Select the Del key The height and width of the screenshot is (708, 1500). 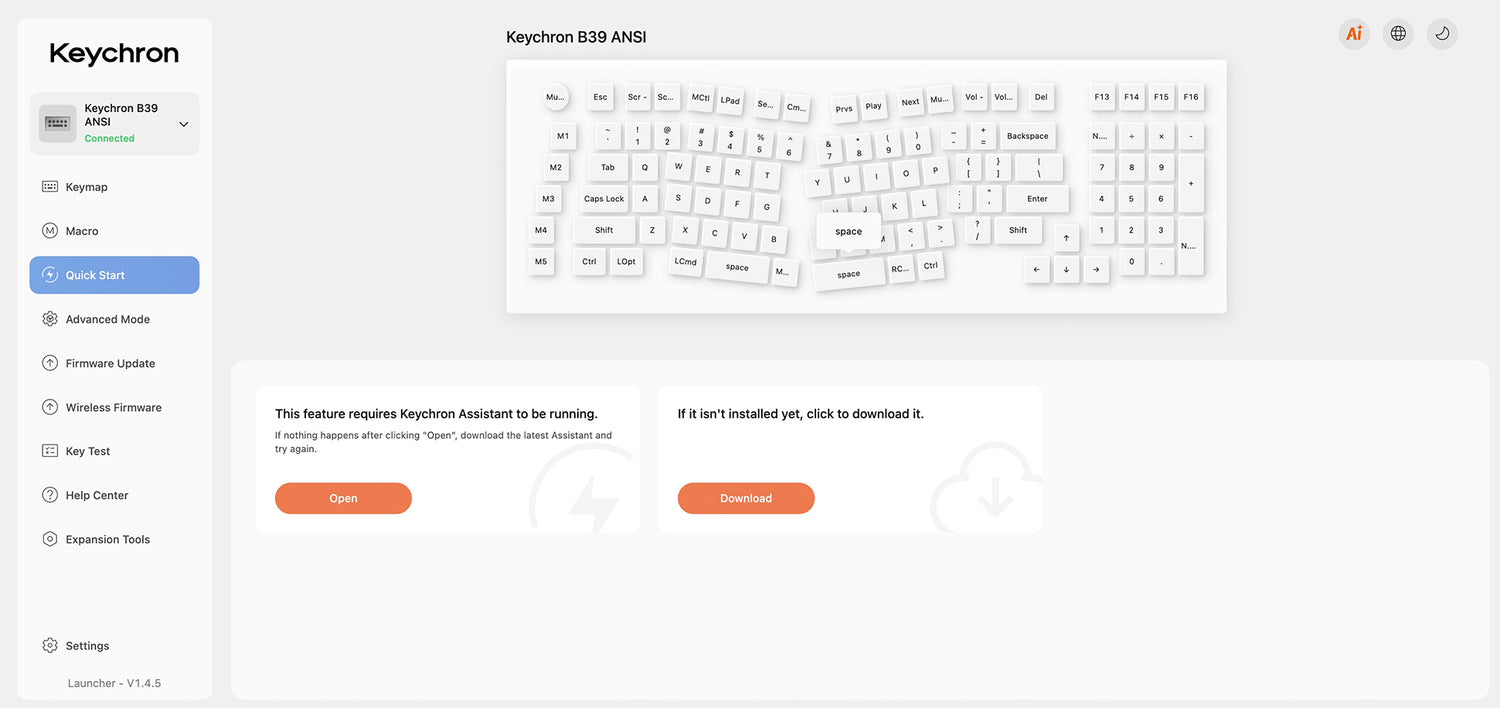coord(1041,97)
